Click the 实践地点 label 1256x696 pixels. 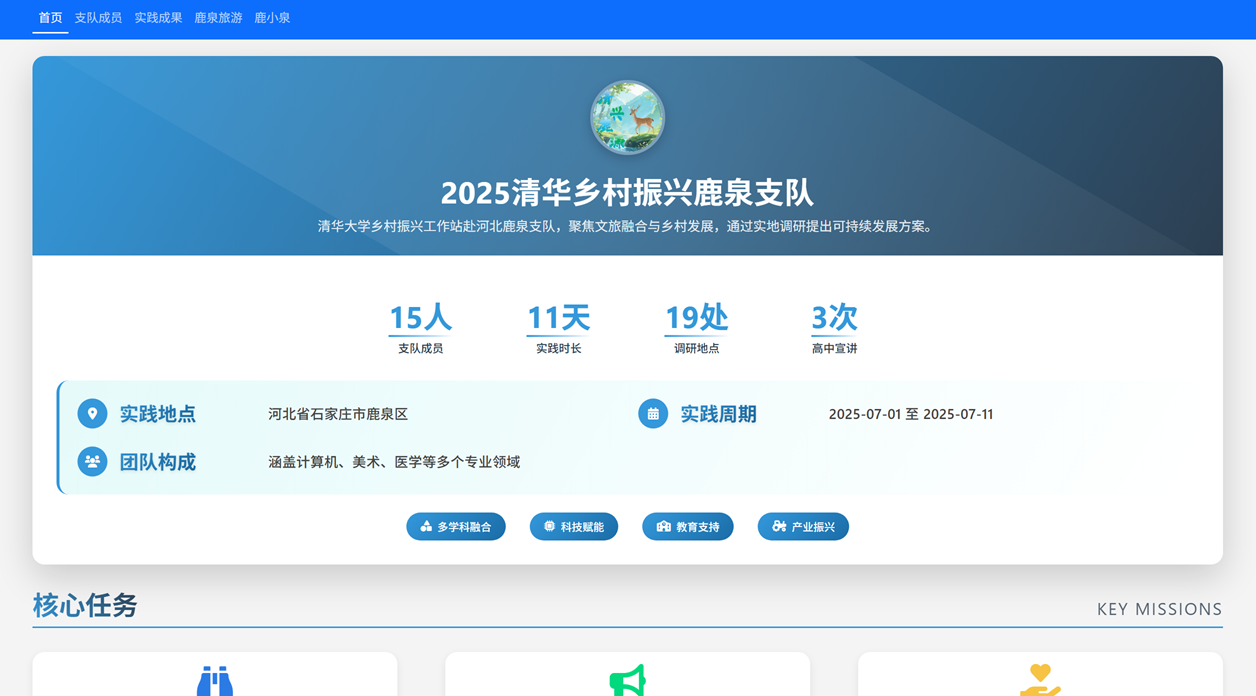tap(158, 414)
